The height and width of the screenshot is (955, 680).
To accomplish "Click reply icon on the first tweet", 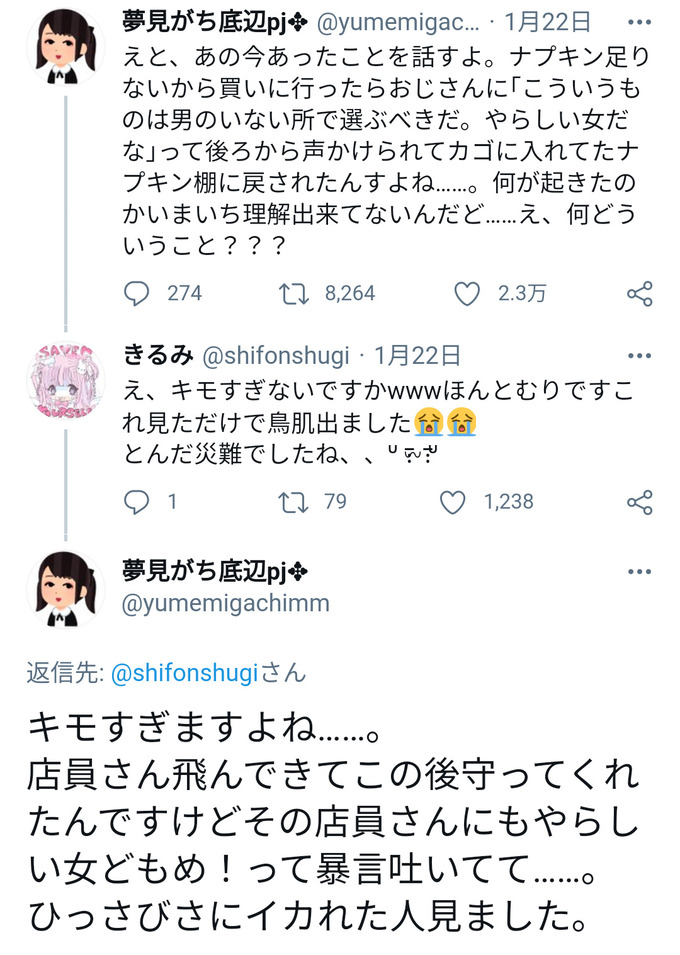I will 137,293.
